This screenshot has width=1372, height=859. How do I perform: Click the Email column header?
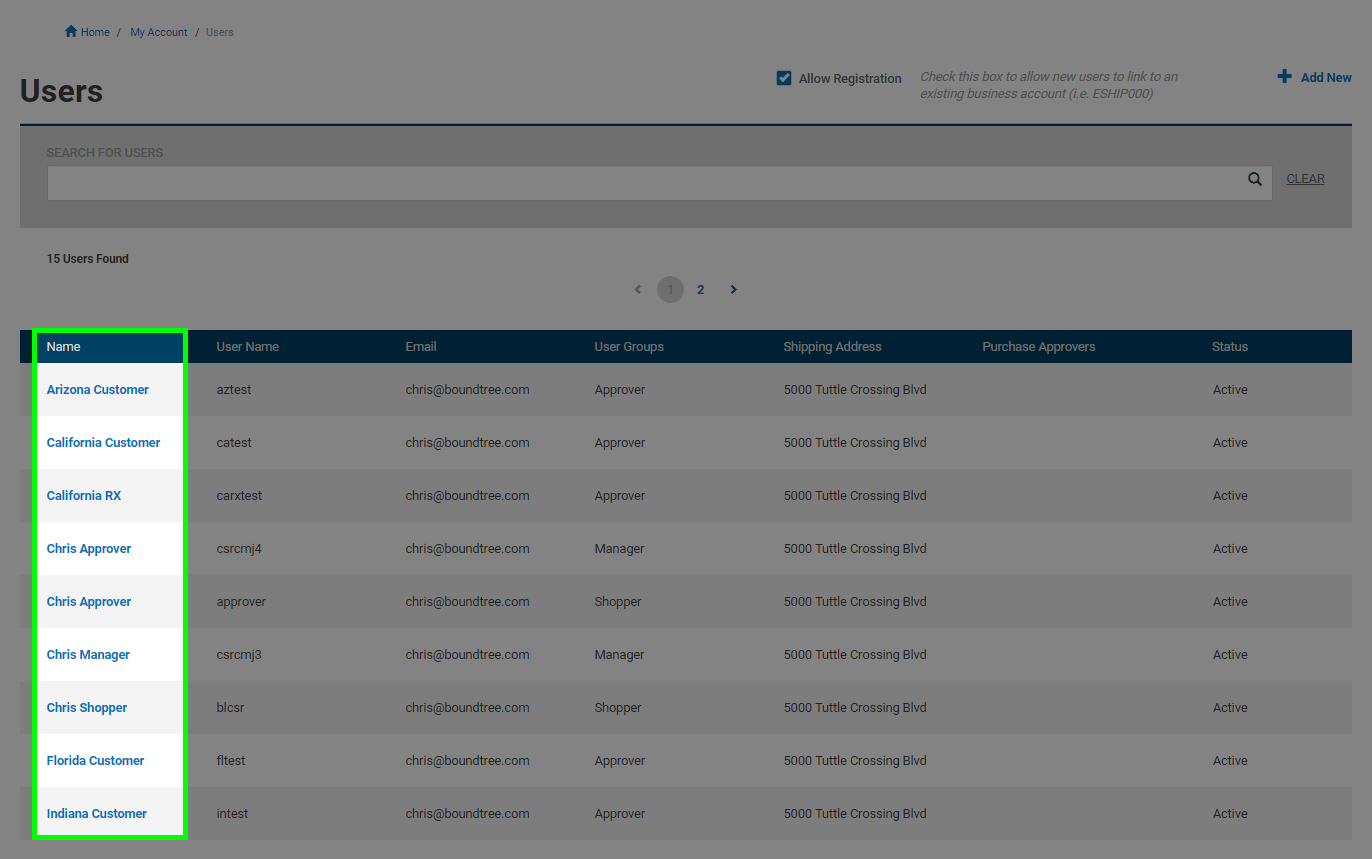[421, 347]
